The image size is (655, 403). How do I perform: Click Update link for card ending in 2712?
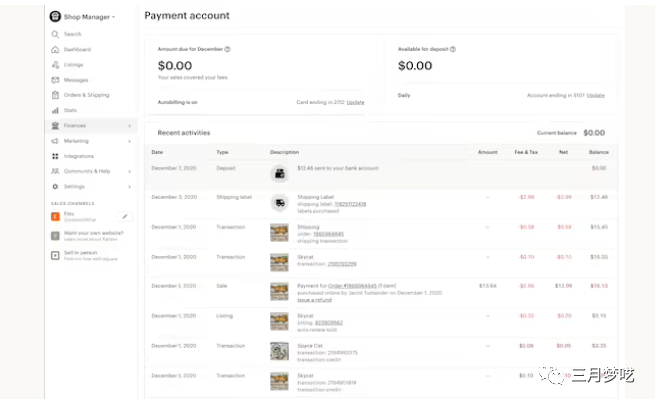point(355,102)
